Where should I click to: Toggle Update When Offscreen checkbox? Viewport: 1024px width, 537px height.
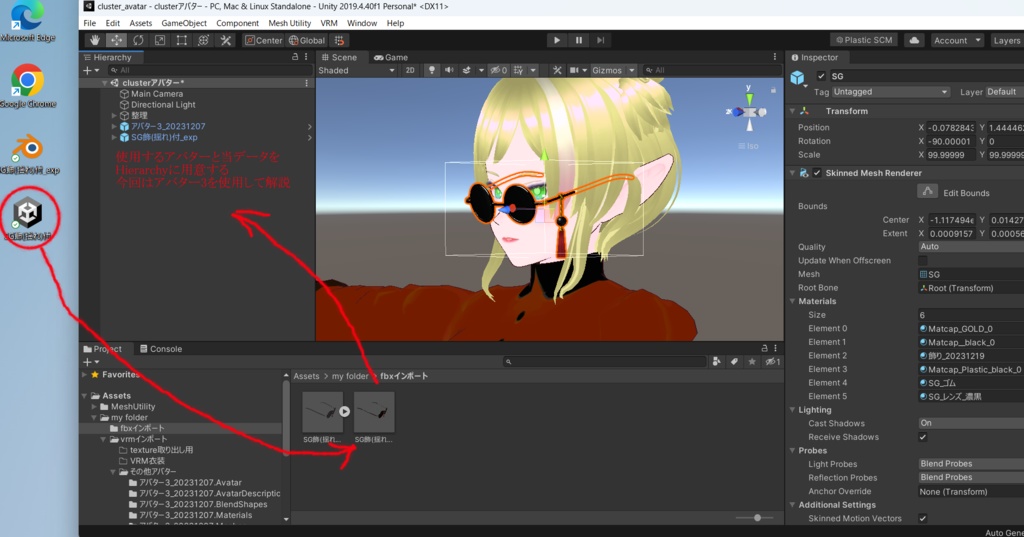click(x=923, y=261)
